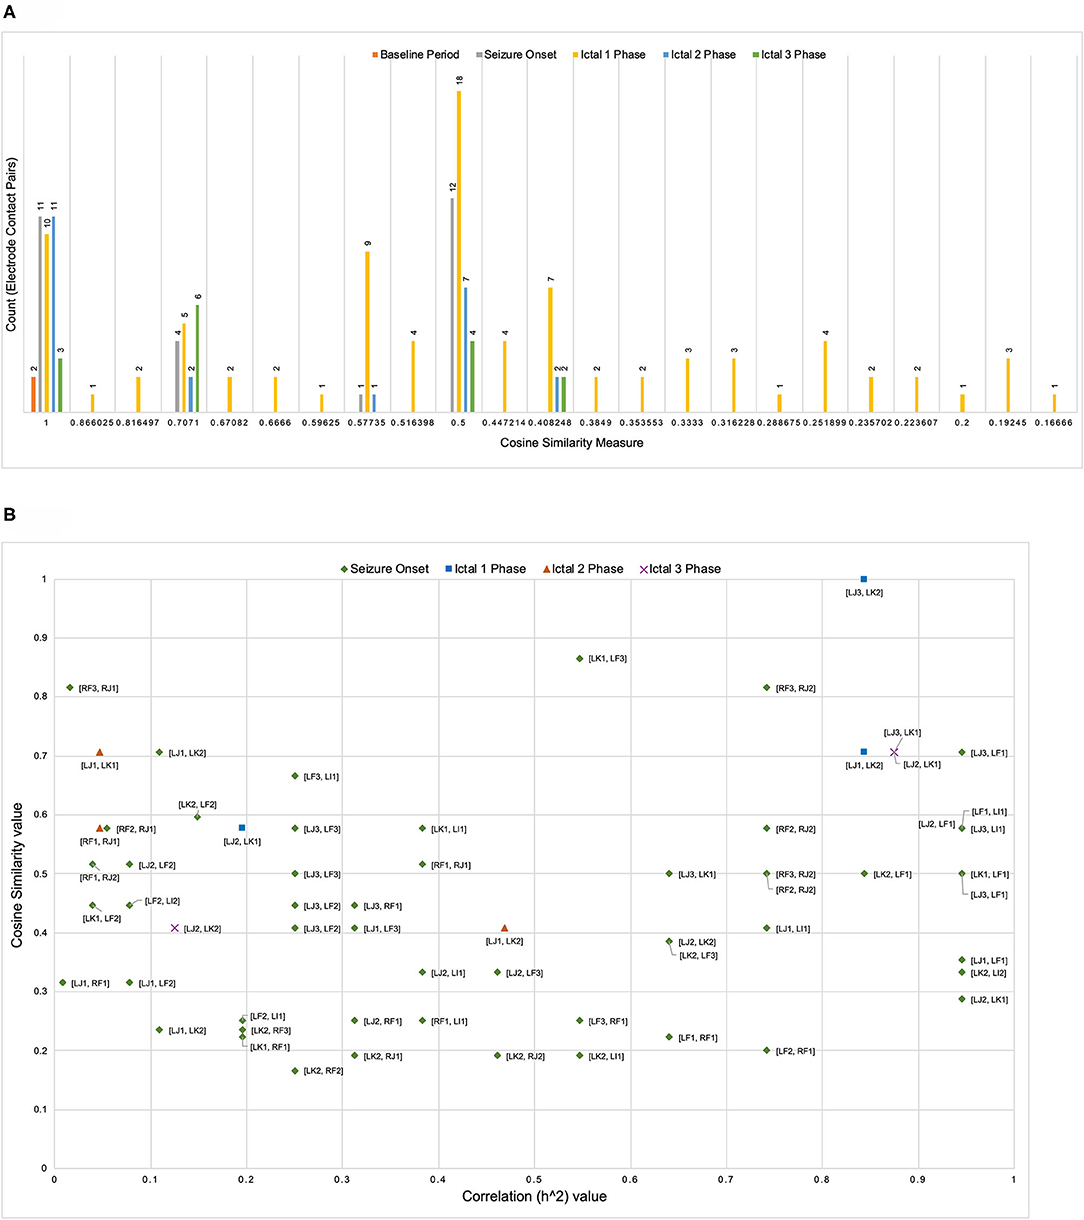Click the diamond marker for [LF2, RF1]
This screenshot has height=1220, width=1084.
click(x=767, y=1051)
